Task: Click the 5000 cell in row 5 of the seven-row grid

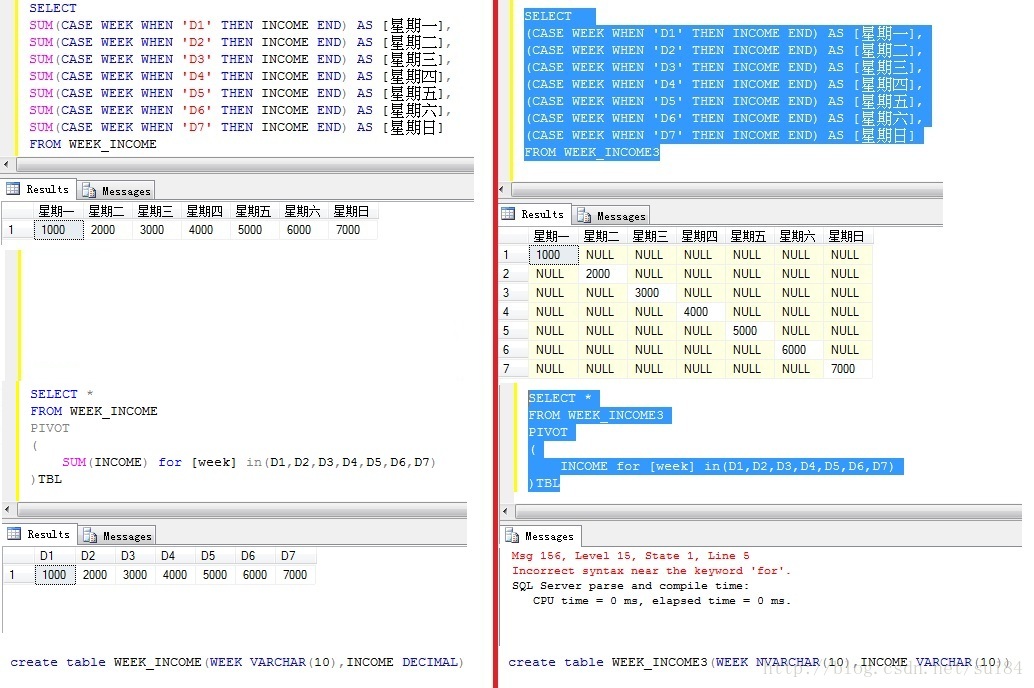Action: (x=749, y=330)
